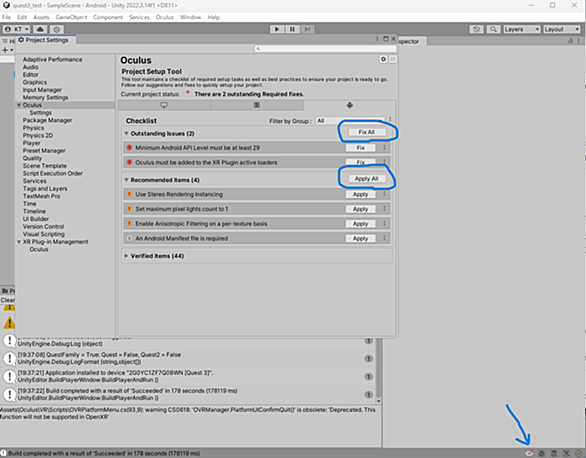Screen dimensions: 586x458
Task: Click Apply for Android Manifest file required
Action: click(360, 238)
